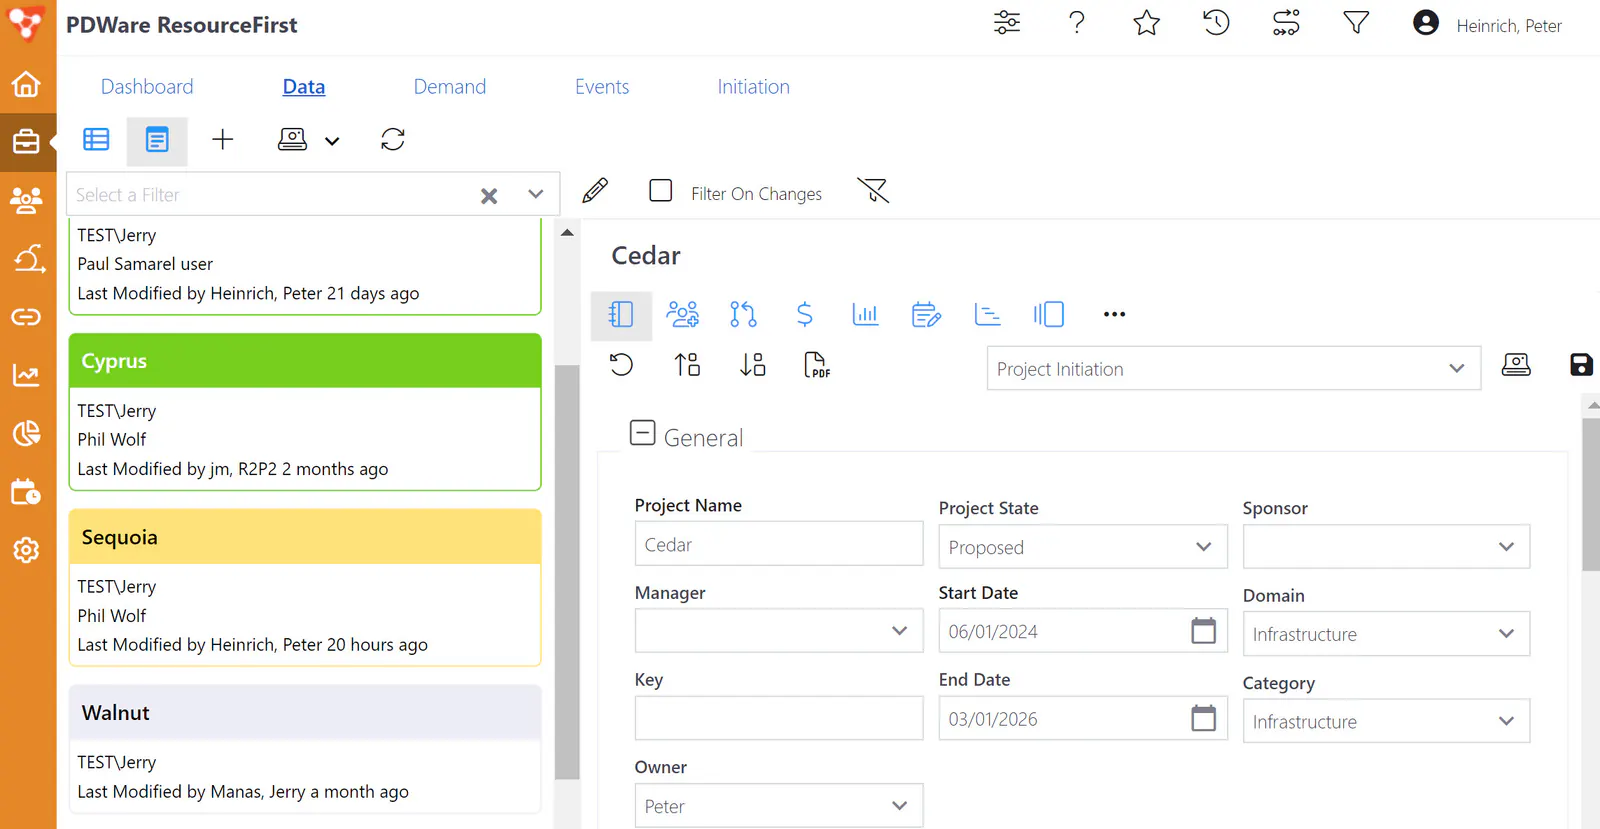Viewport: 1600px width, 829px height.
Task: Clear filters with crossed funnel icon
Action: [873, 190]
